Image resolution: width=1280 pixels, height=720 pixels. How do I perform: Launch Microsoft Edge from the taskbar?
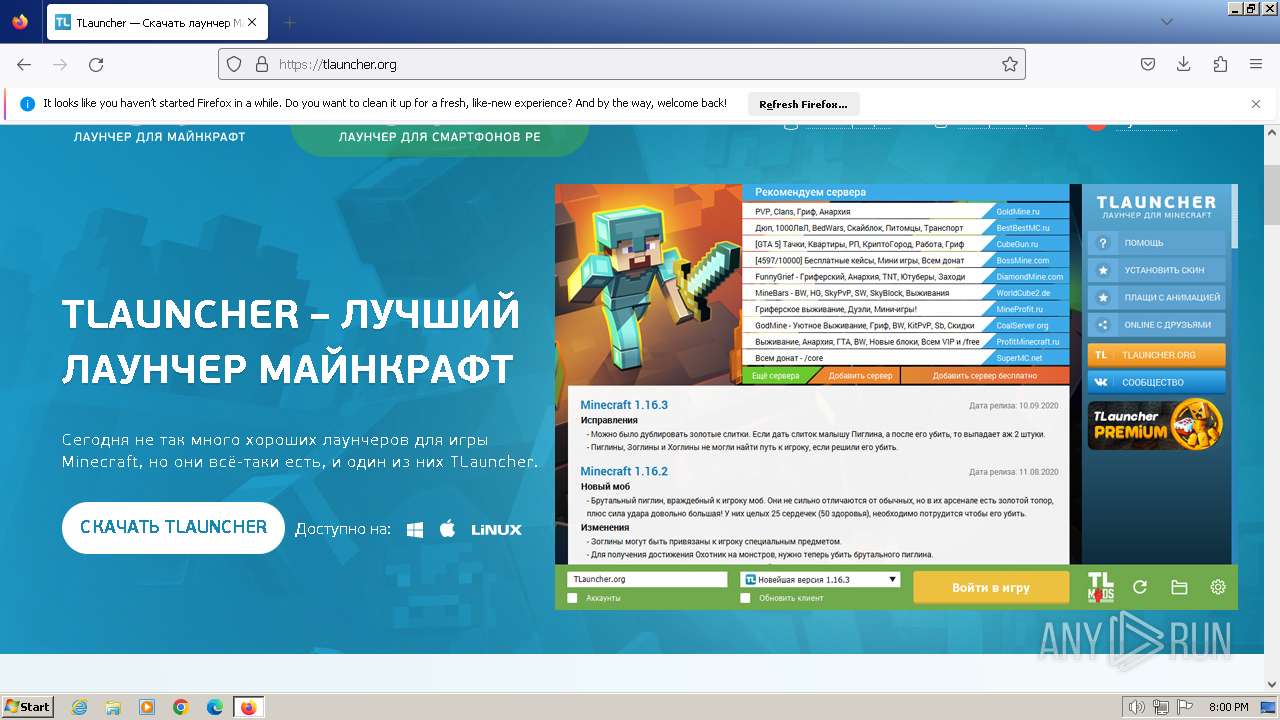[215, 707]
